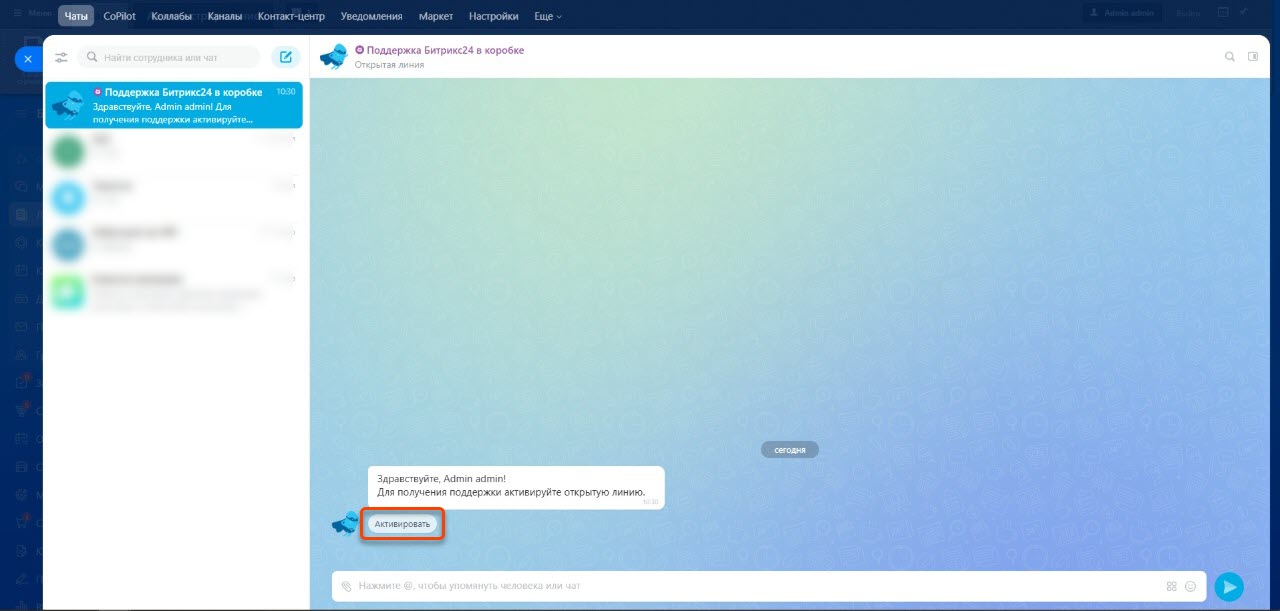The image size is (1280, 611).
Task: Switch to the CoPilot tab
Action: coord(120,16)
